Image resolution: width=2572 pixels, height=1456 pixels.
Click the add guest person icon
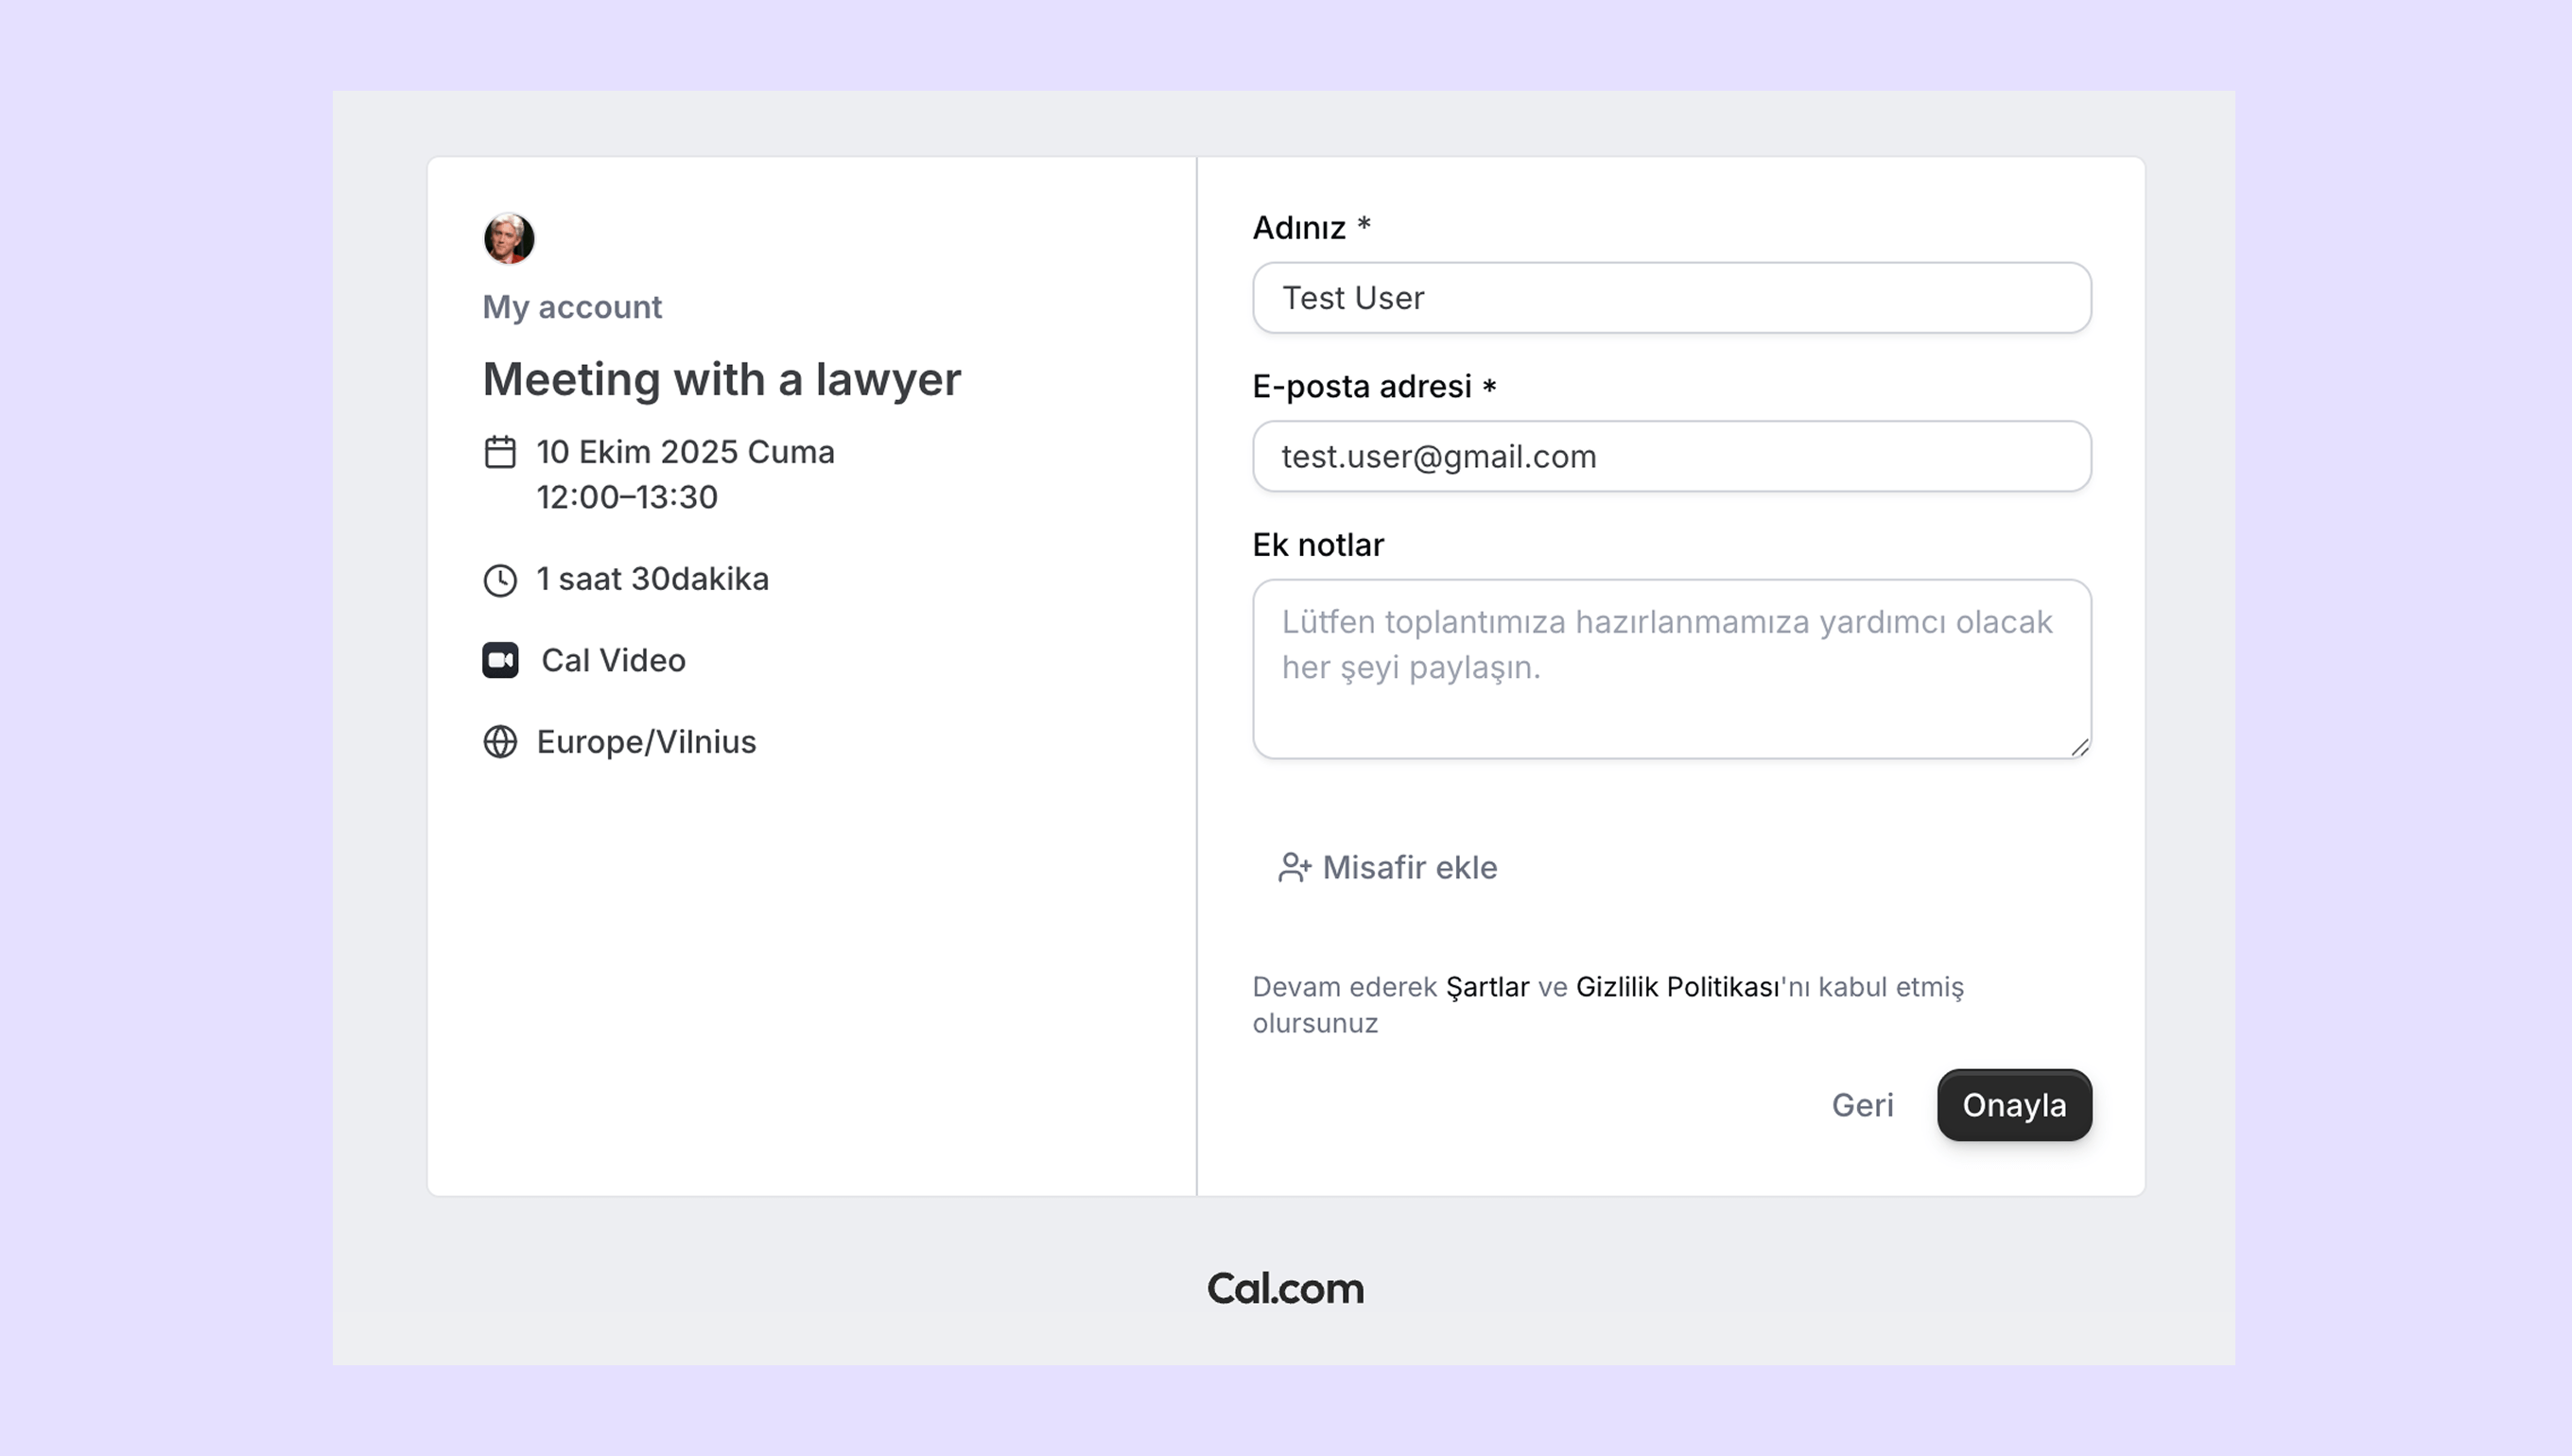(x=1294, y=867)
